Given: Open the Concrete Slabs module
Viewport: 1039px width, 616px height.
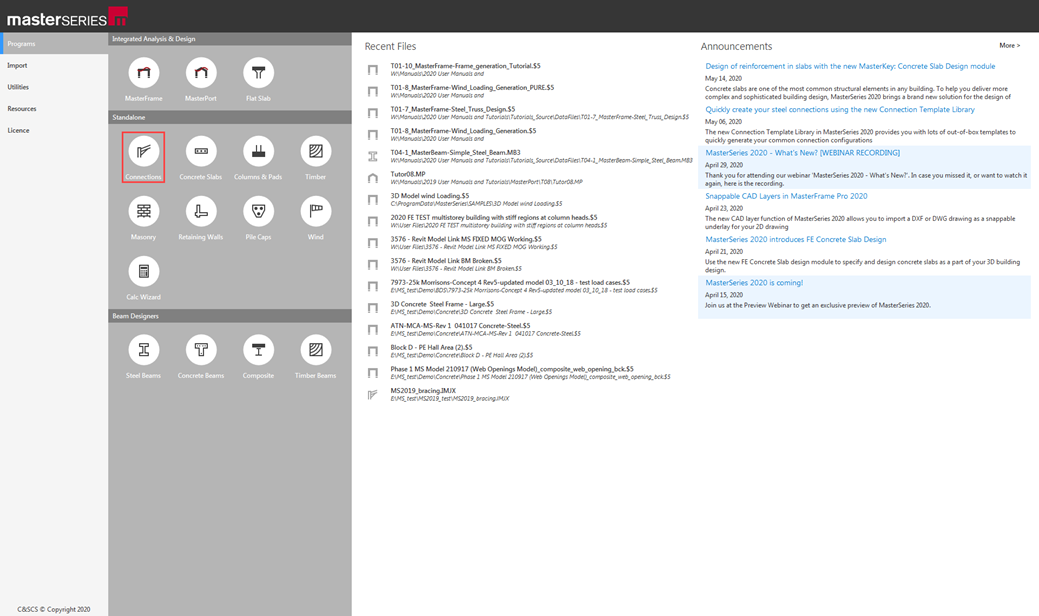Looking at the screenshot, I should click(201, 152).
